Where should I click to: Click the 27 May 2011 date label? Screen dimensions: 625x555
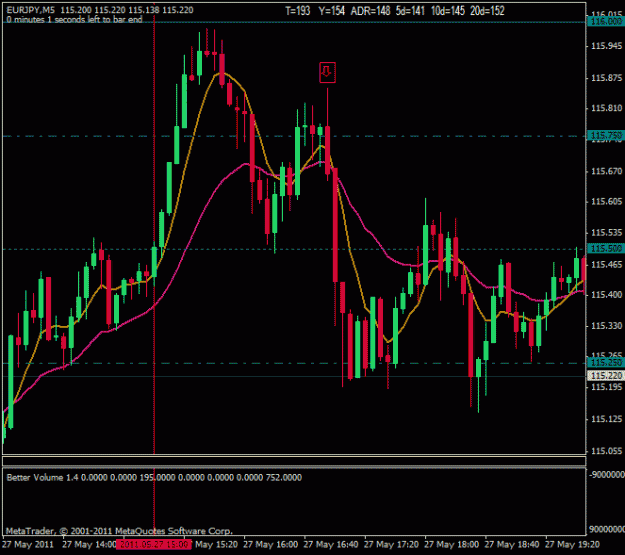tap(28, 544)
